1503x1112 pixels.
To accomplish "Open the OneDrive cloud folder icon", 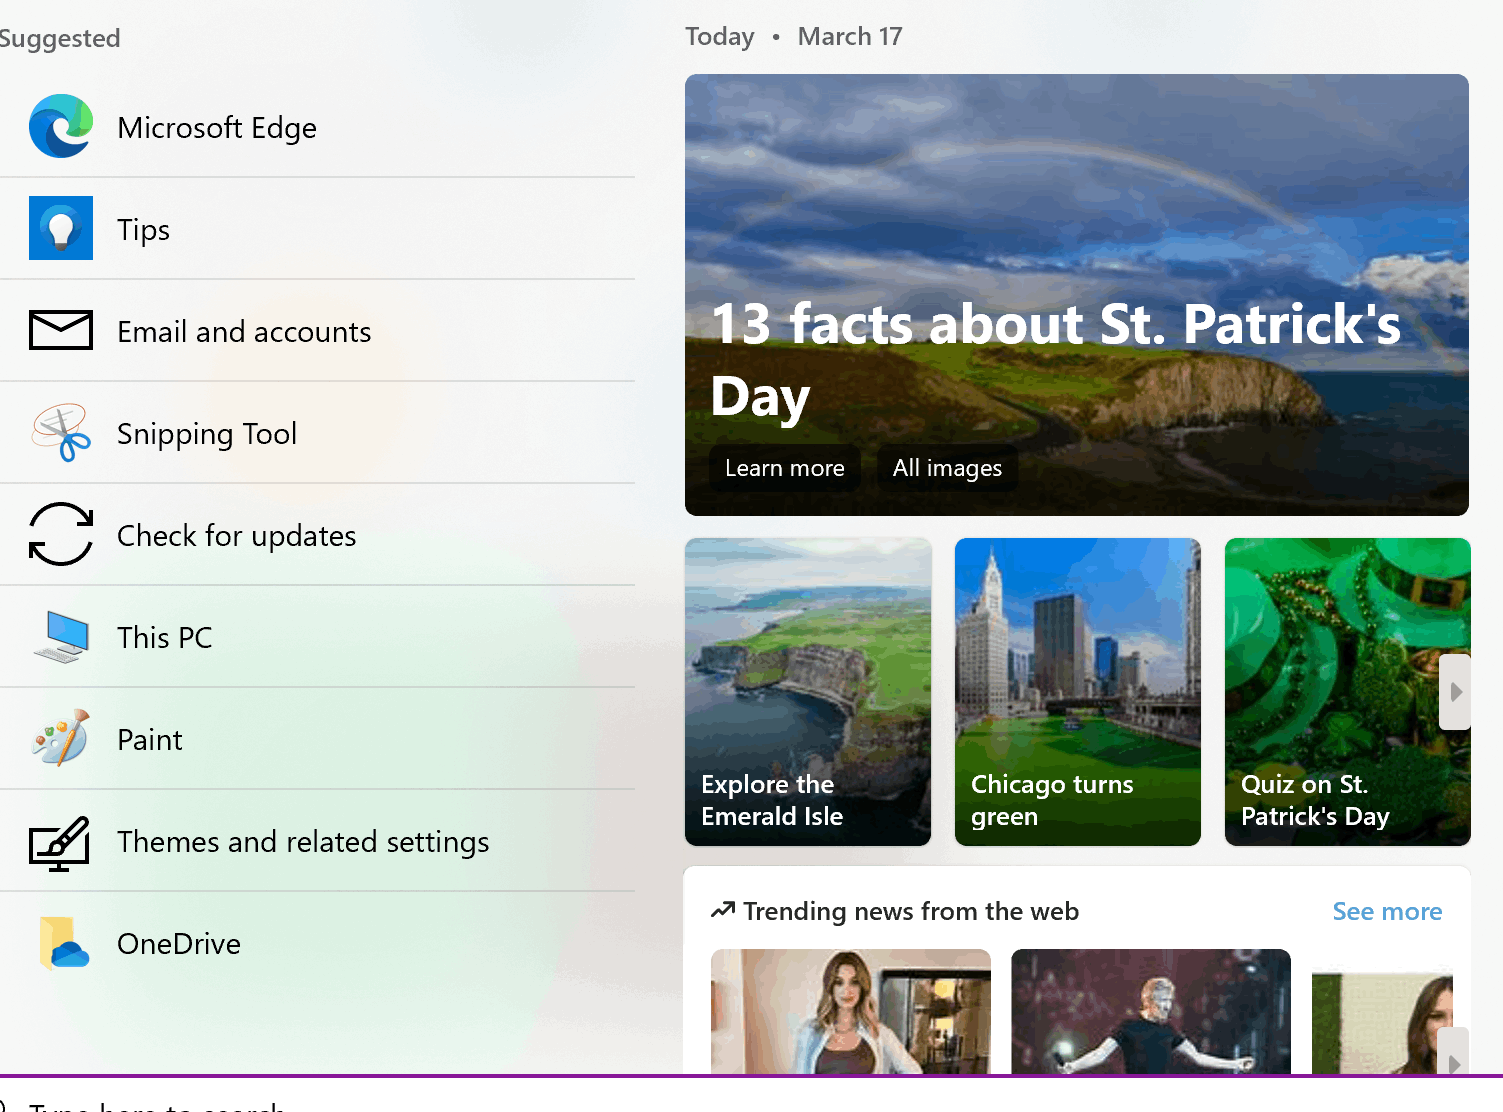I will (64, 943).
